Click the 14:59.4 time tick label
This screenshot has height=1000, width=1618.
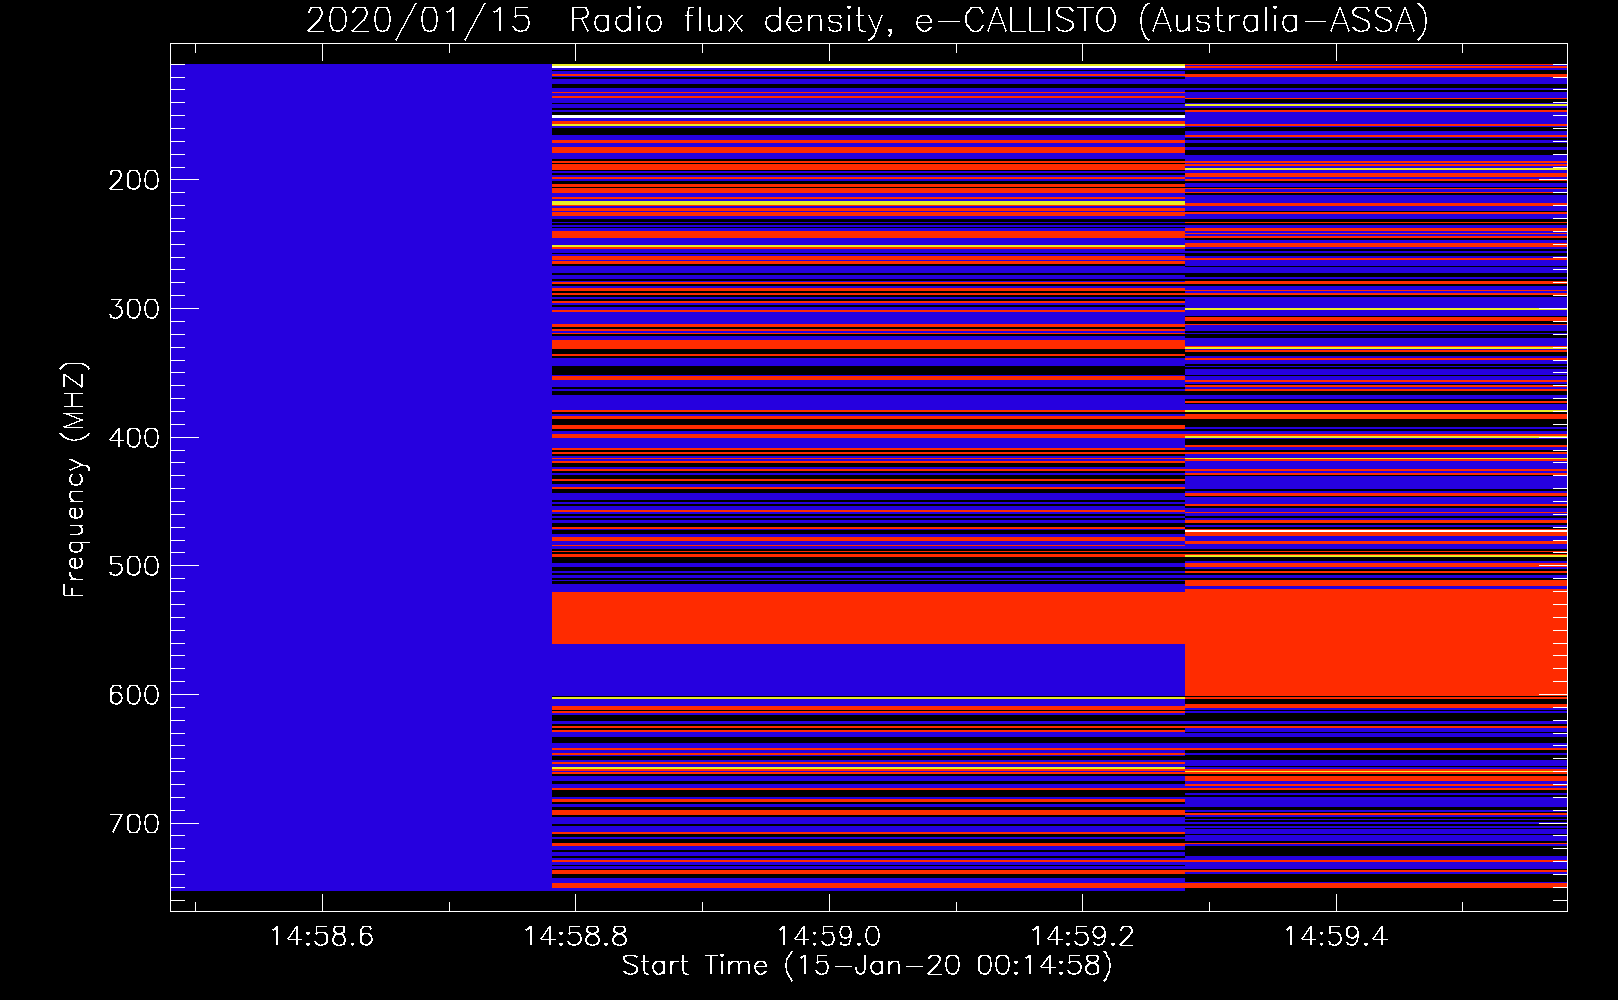click(x=1336, y=936)
